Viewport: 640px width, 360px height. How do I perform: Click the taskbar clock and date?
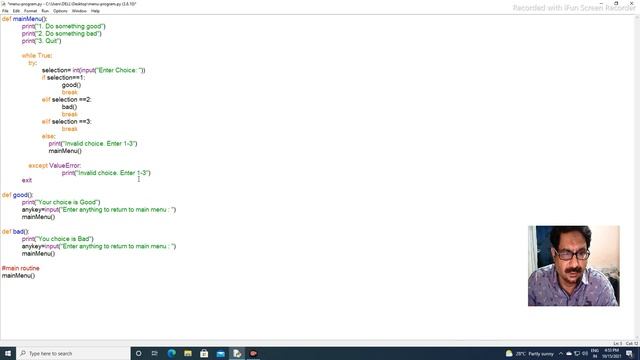pos(611,353)
